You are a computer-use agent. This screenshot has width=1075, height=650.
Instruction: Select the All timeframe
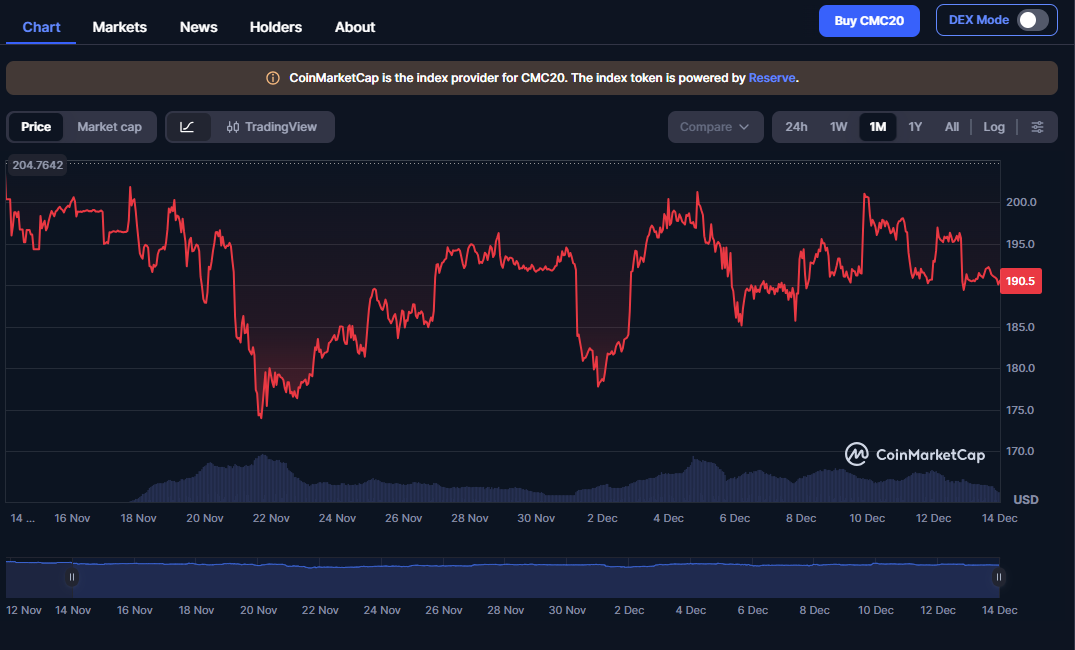point(951,127)
